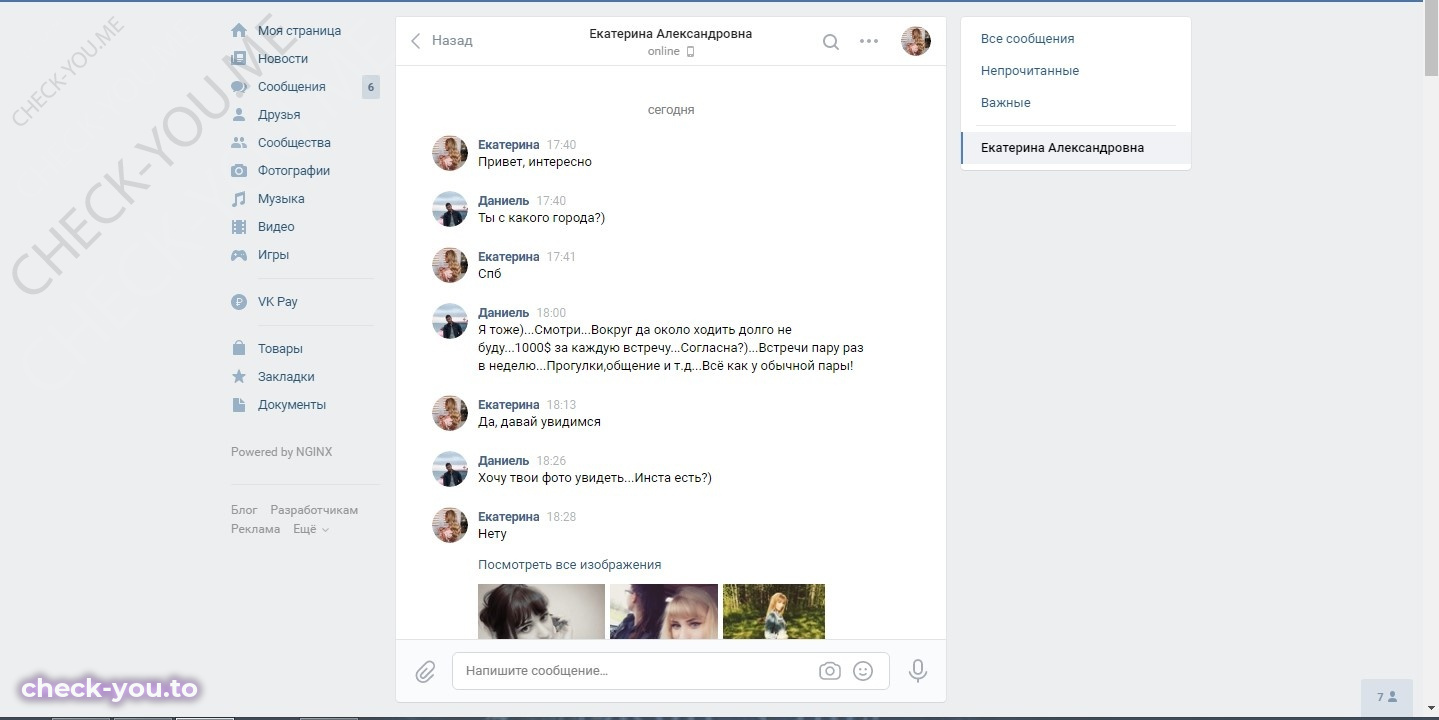This screenshot has width=1439, height=720.
Task: Click Екатерина sender name at 18:28
Action: (x=509, y=517)
